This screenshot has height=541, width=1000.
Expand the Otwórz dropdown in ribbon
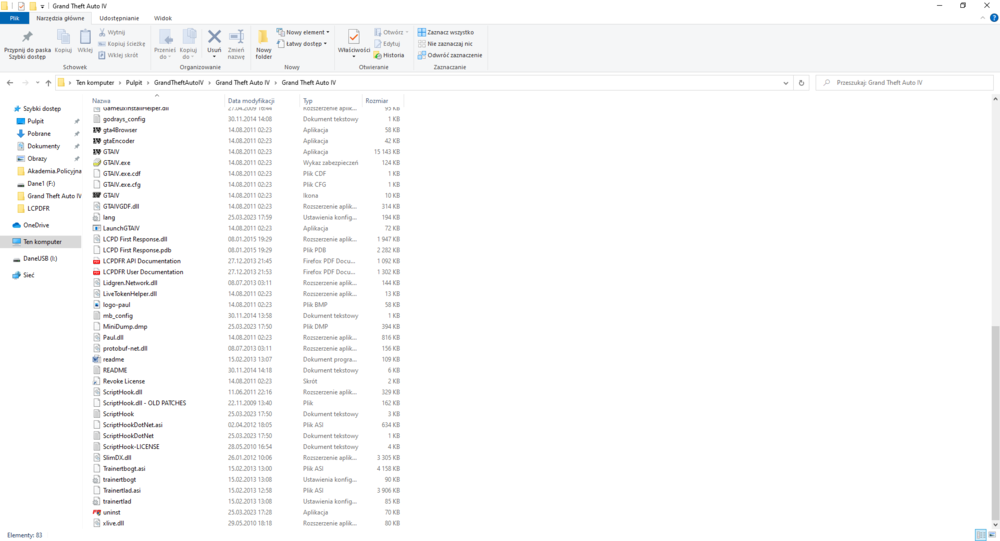pos(407,32)
